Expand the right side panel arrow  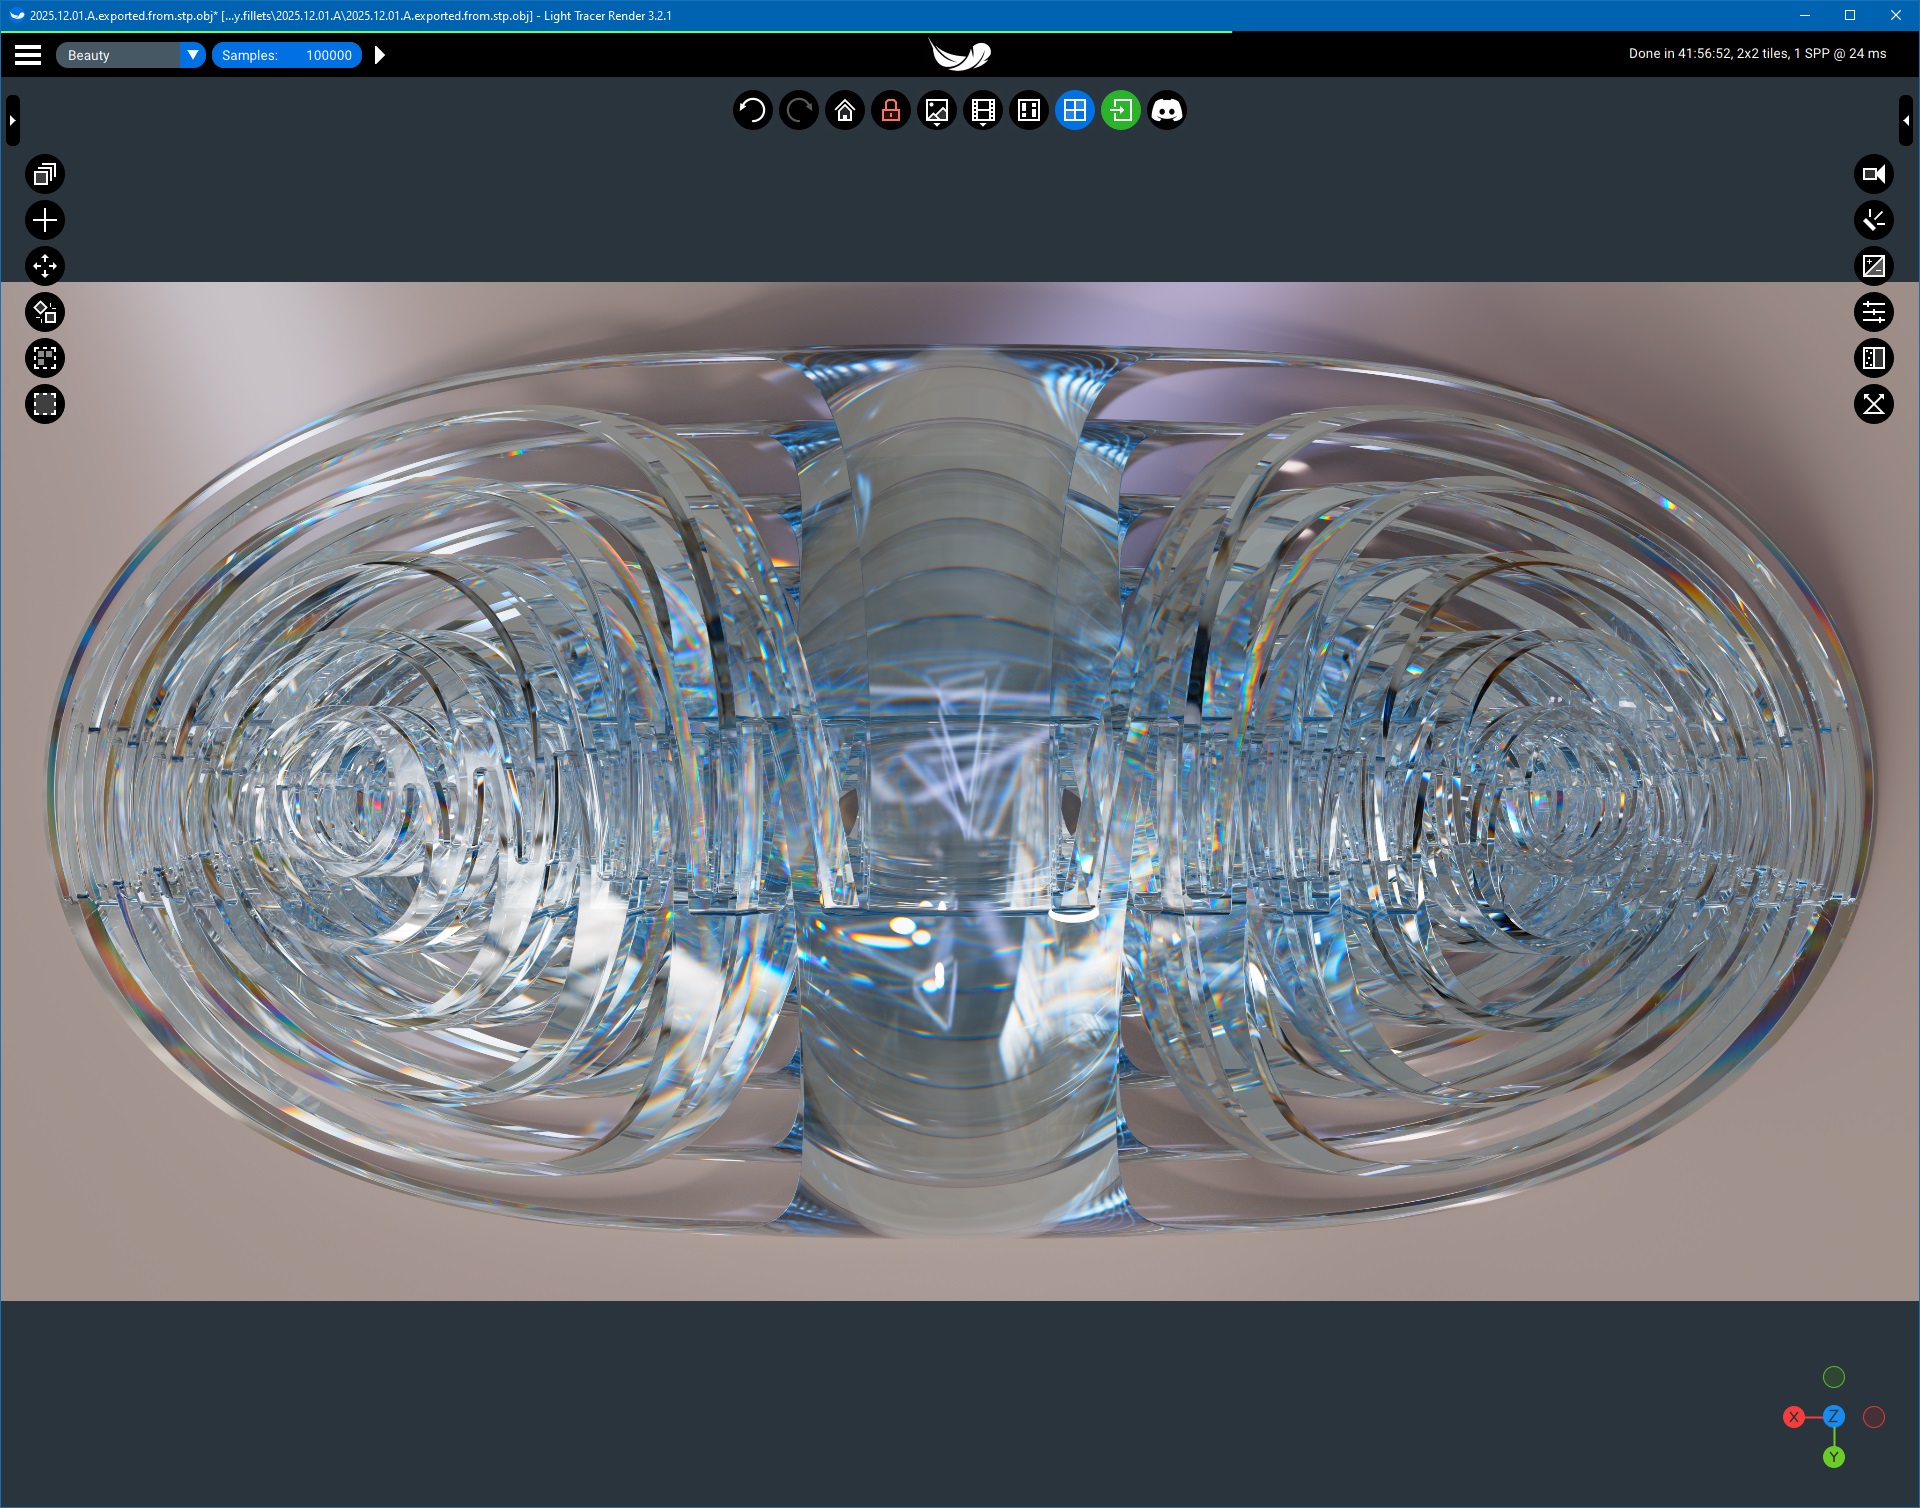(1906, 120)
